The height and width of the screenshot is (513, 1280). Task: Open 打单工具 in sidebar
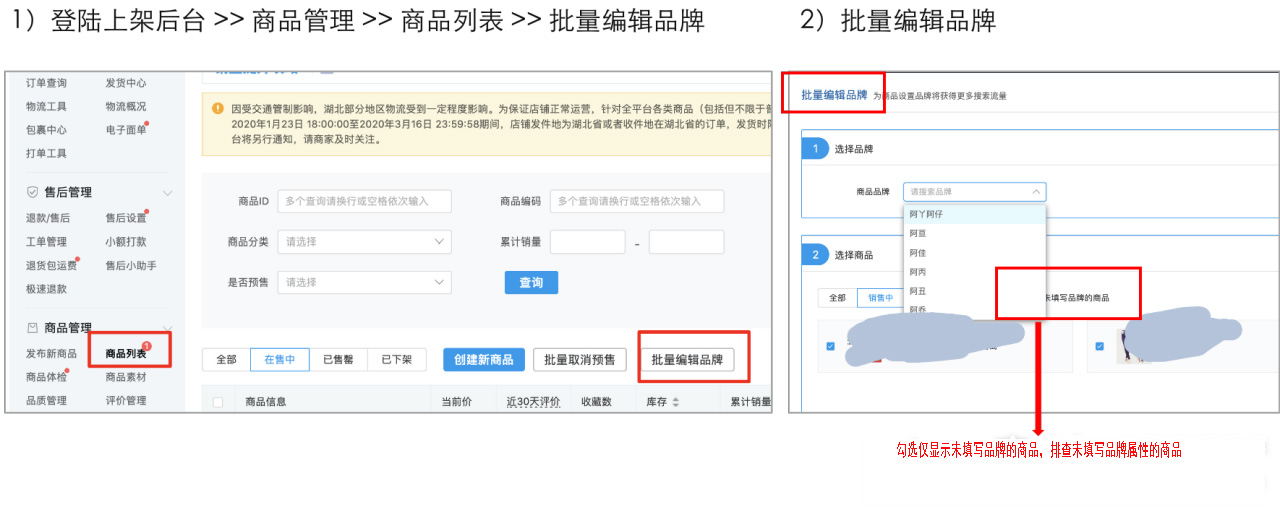(x=46, y=154)
